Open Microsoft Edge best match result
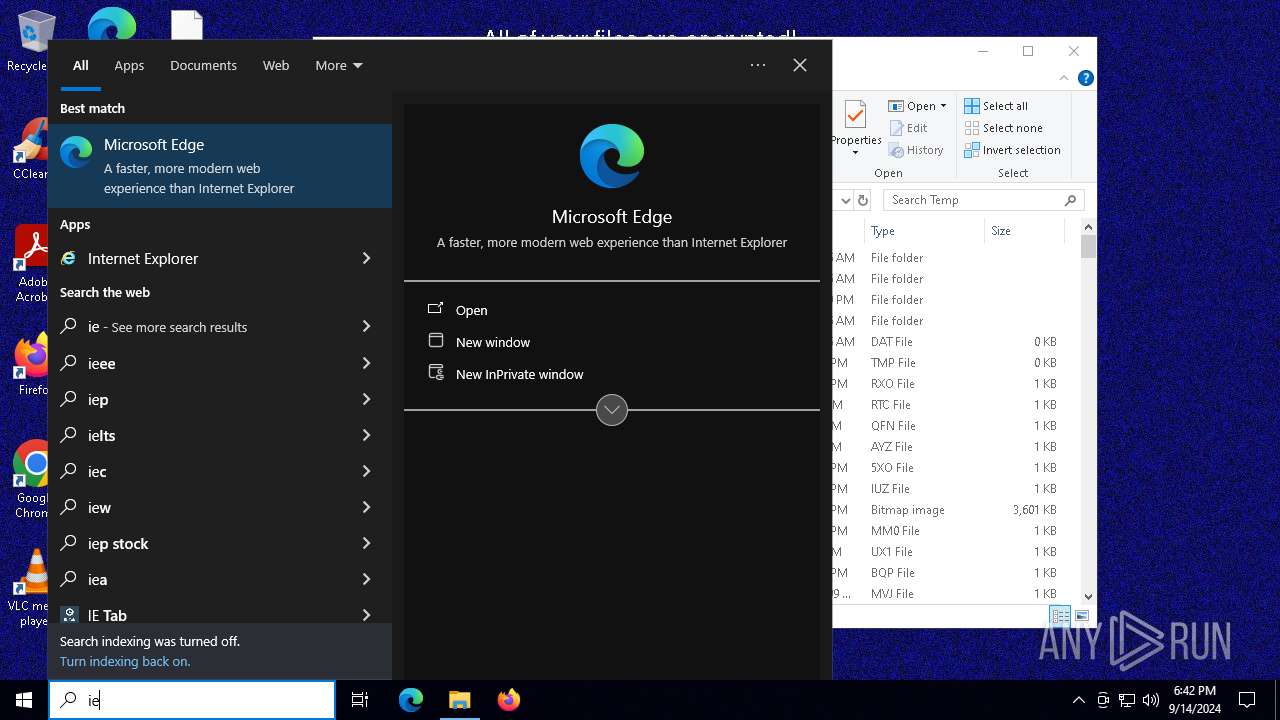 pos(220,166)
